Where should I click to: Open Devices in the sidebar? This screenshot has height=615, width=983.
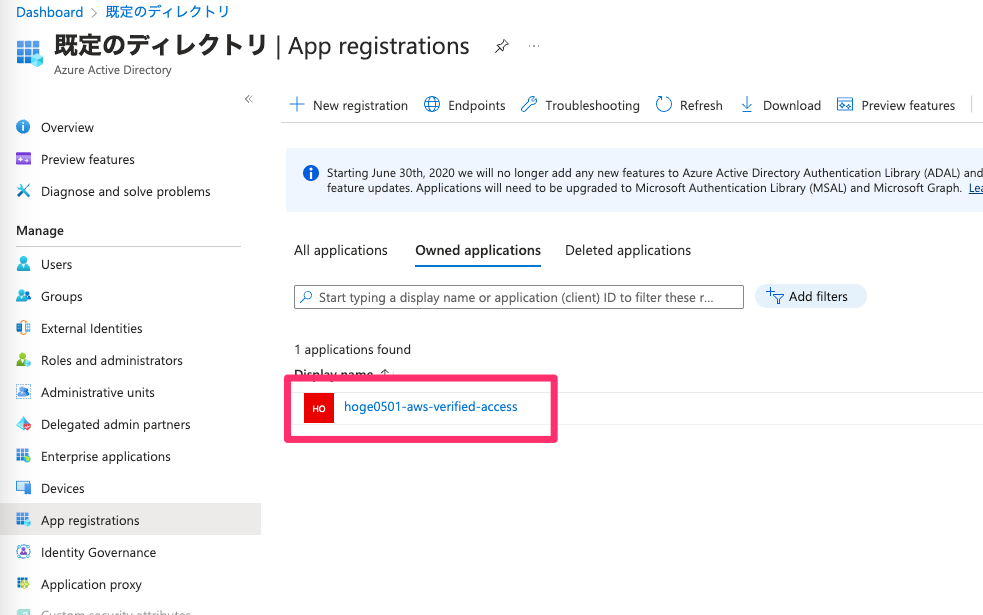point(63,488)
